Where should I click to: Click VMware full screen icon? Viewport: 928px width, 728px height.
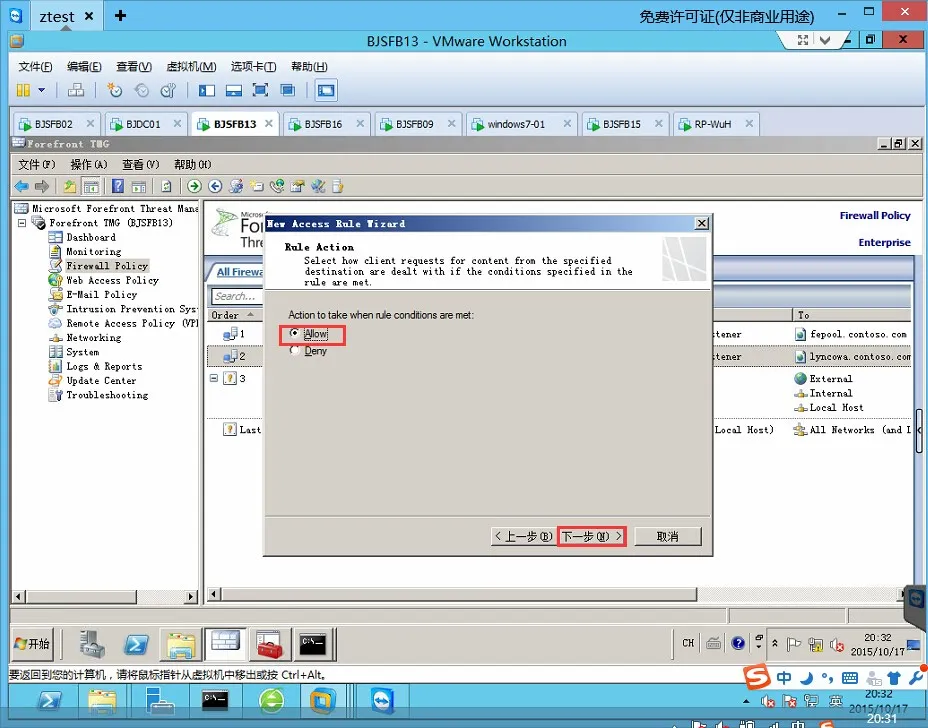260,90
